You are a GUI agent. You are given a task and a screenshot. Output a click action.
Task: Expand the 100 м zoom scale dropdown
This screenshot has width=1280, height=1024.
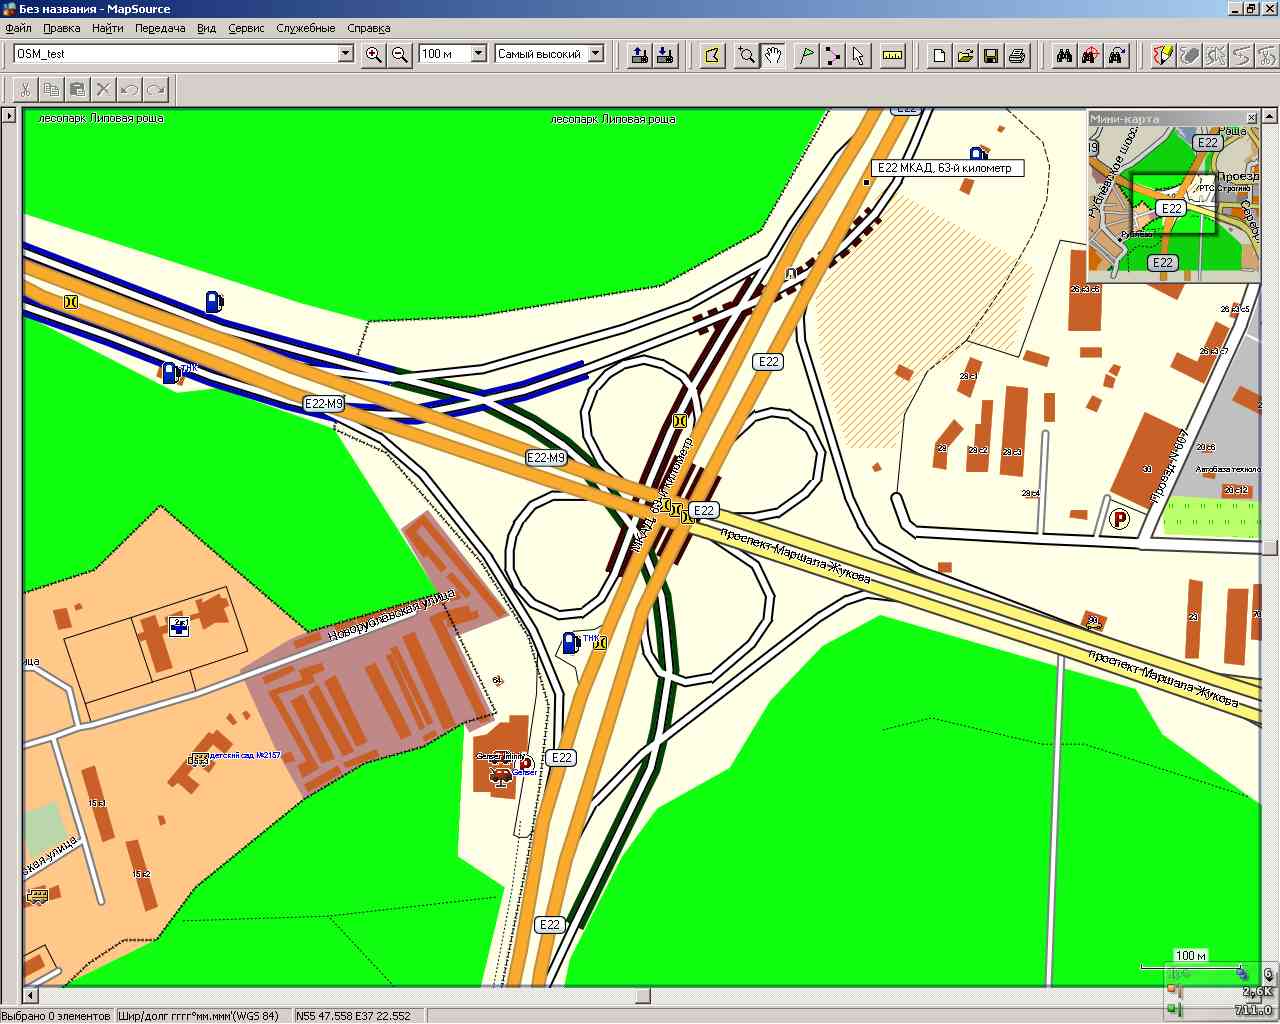pyautogui.click(x=478, y=54)
